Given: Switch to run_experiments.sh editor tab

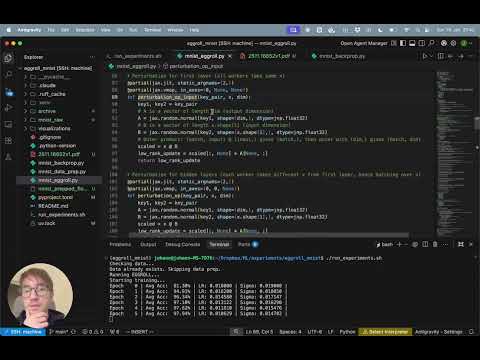Looking at the screenshot, I should click(x=135, y=56).
